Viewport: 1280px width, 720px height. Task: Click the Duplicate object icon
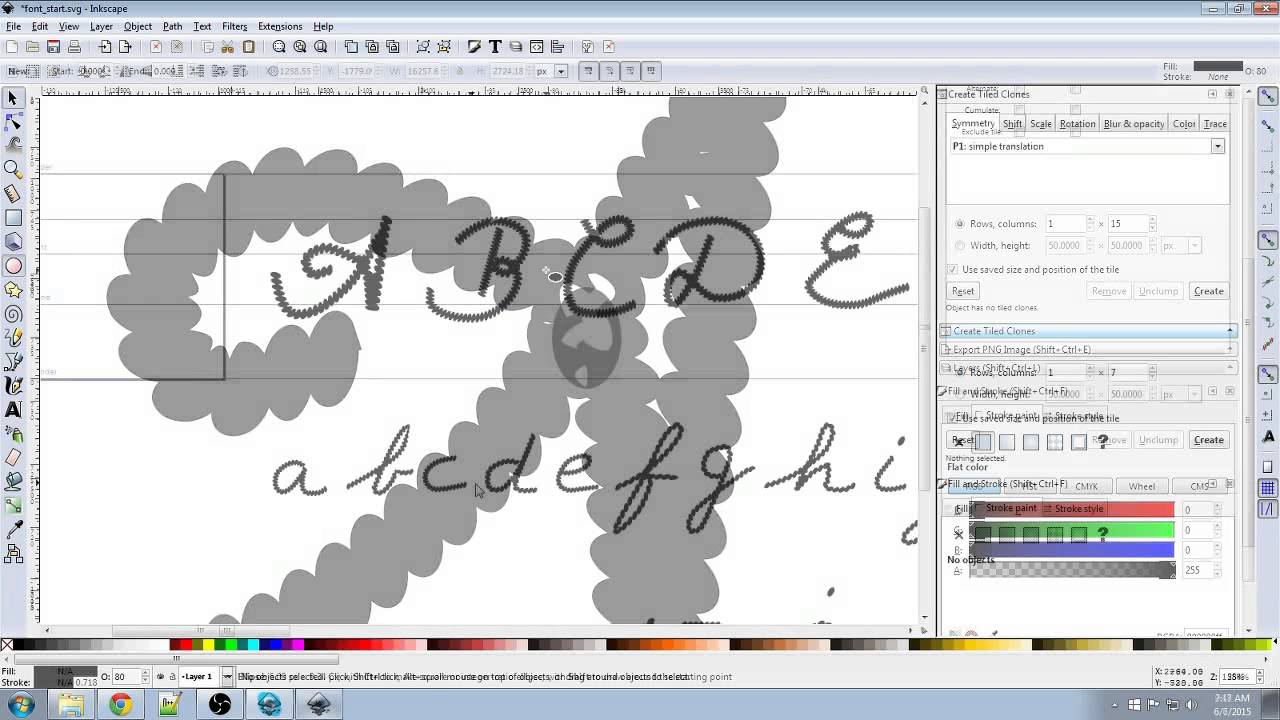point(351,47)
